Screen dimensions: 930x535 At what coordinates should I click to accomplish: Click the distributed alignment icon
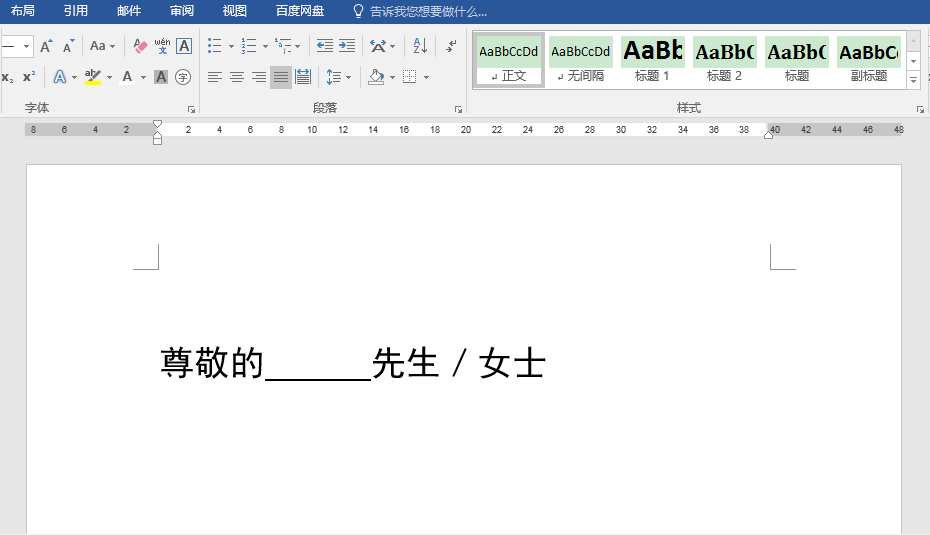[x=303, y=77]
